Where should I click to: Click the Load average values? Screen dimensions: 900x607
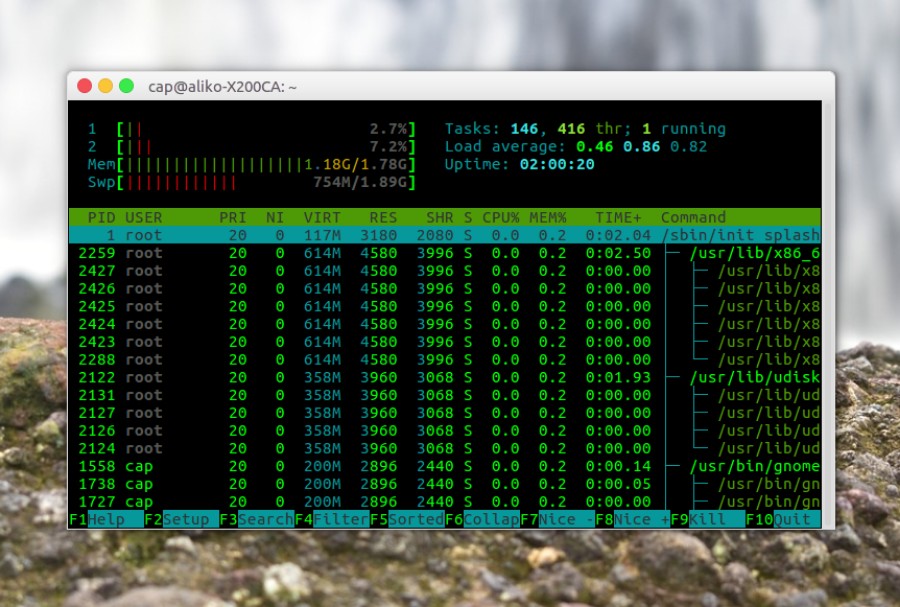coord(642,146)
